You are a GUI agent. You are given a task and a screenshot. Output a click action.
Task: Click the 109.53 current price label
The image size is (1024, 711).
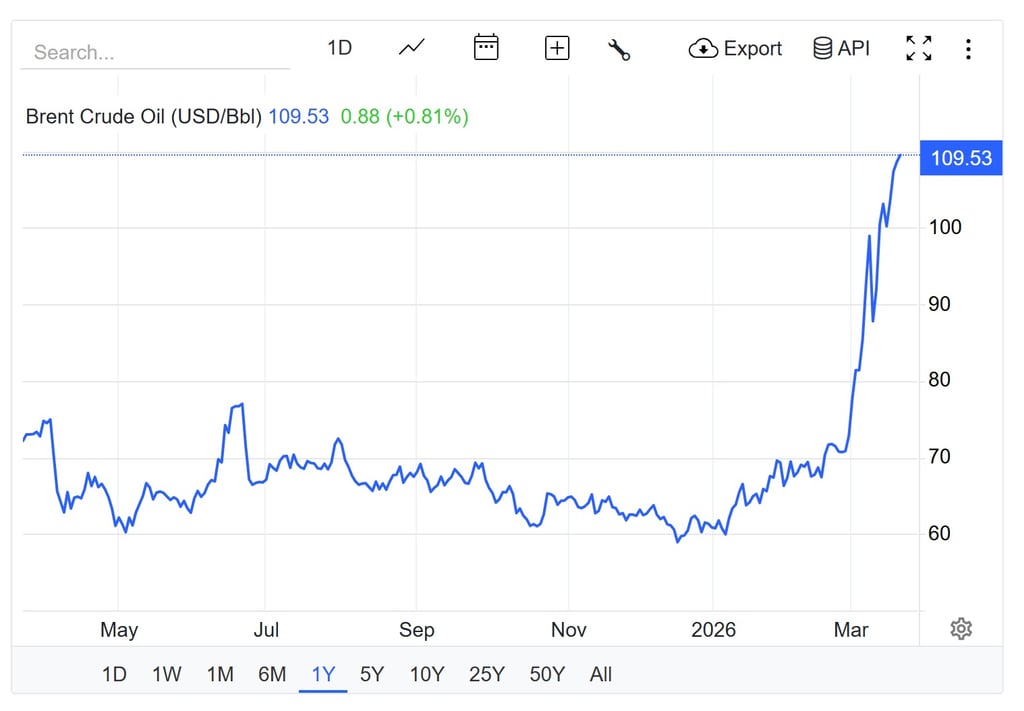point(960,158)
